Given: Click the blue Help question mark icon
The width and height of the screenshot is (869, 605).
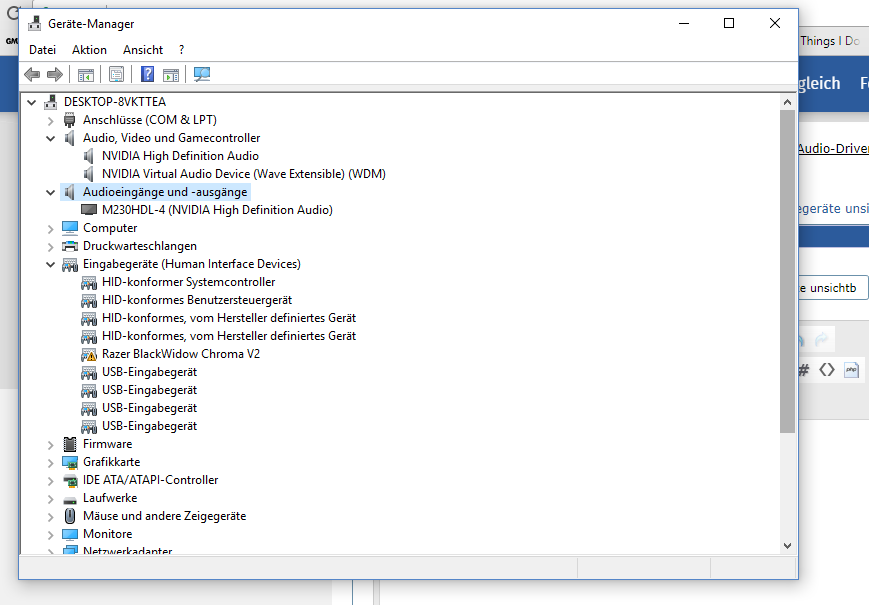Looking at the screenshot, I should pyautogui.click(x=147, y=74).
